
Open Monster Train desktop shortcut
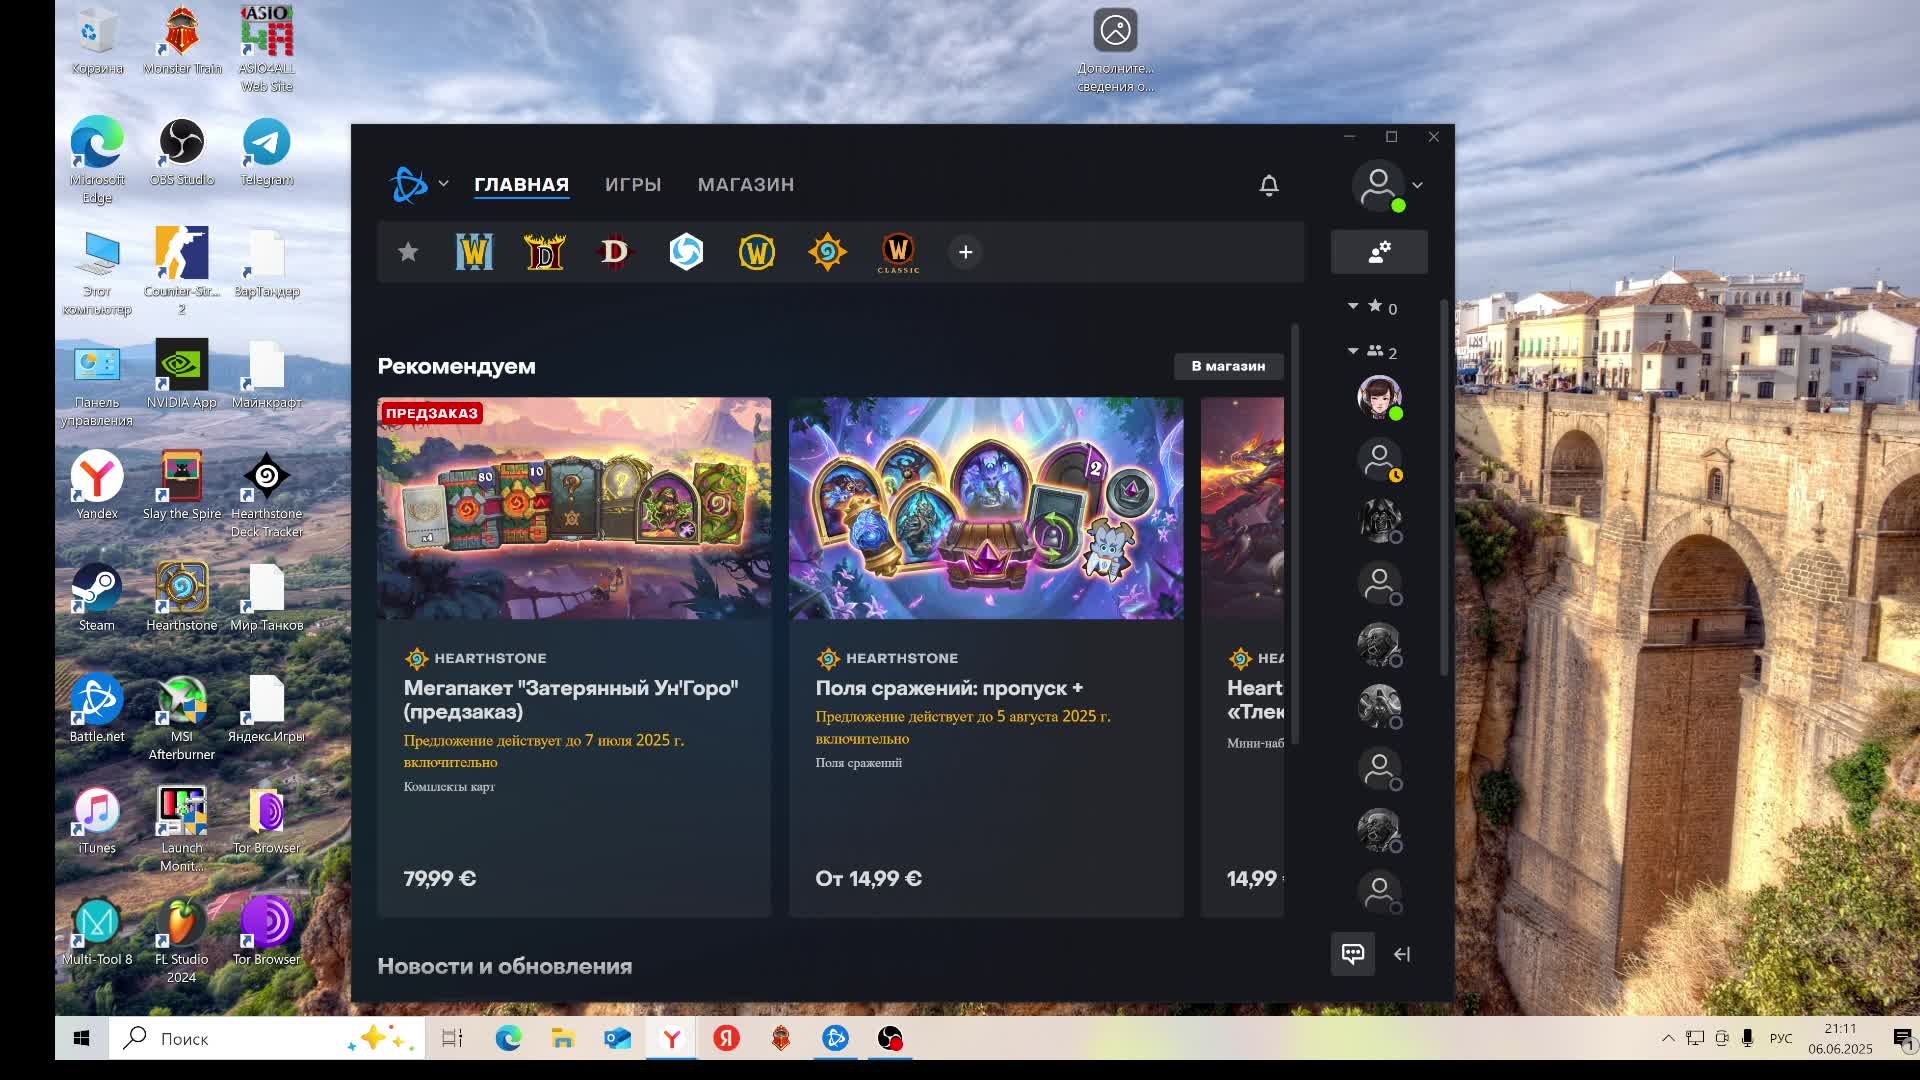point(182,41)
